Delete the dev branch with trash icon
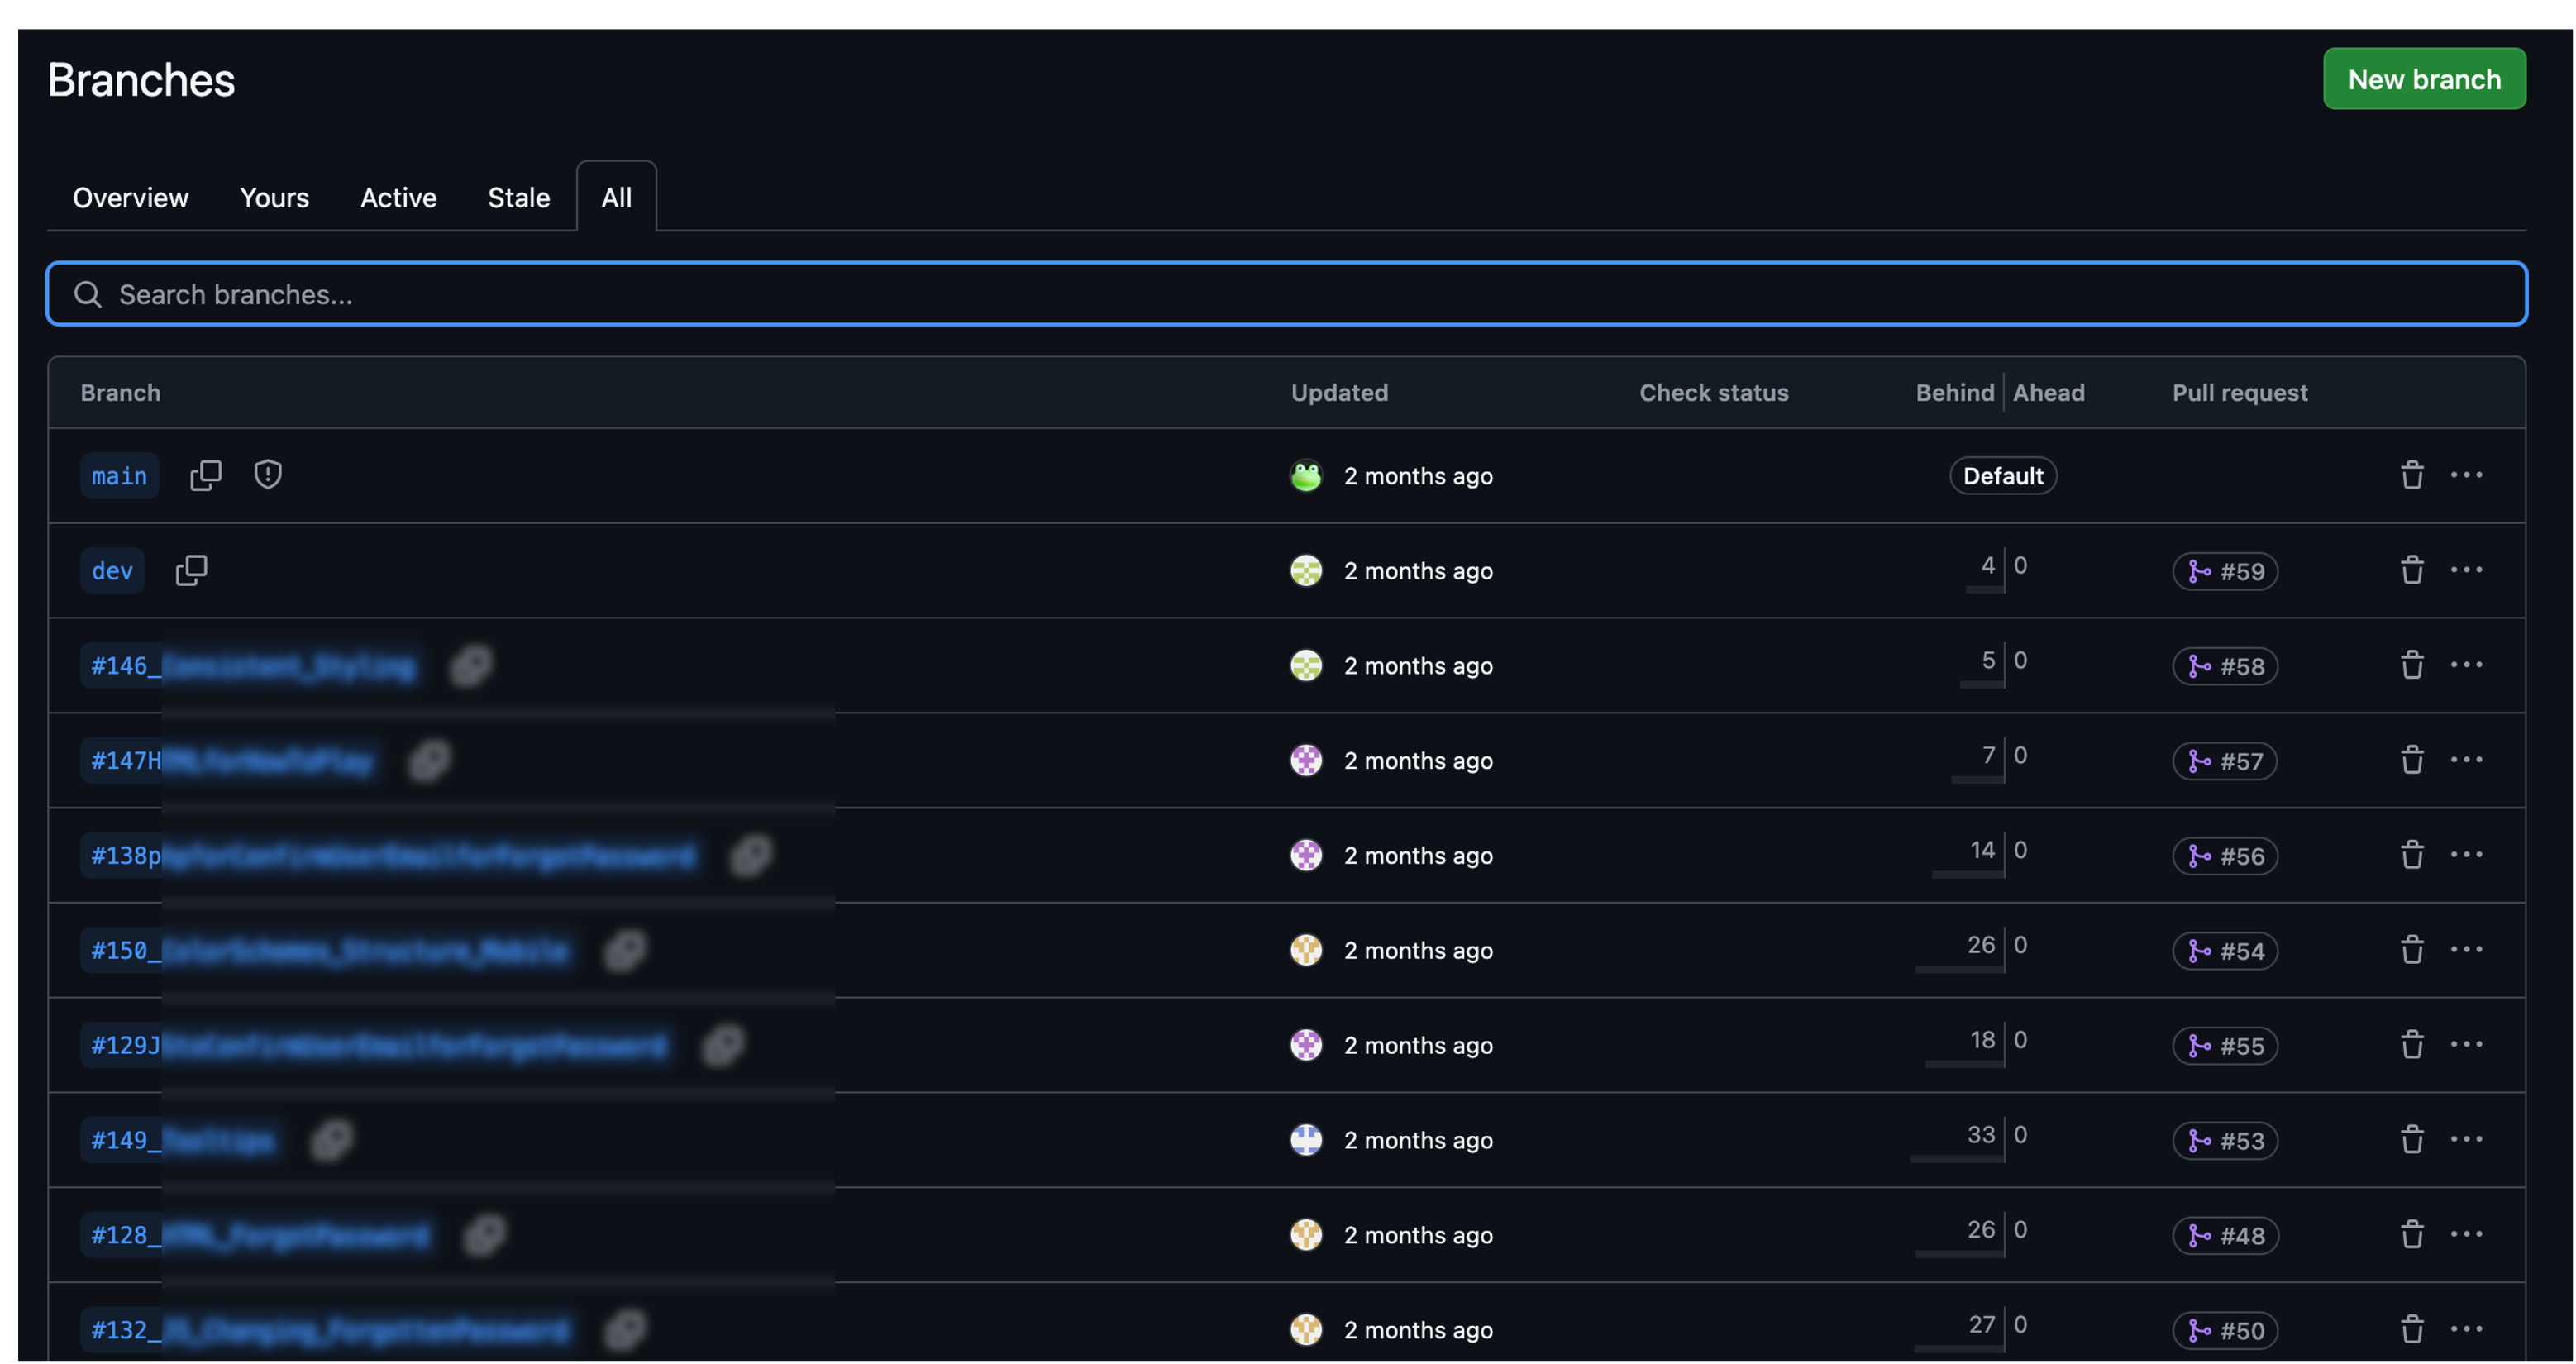 [2412, 570]
